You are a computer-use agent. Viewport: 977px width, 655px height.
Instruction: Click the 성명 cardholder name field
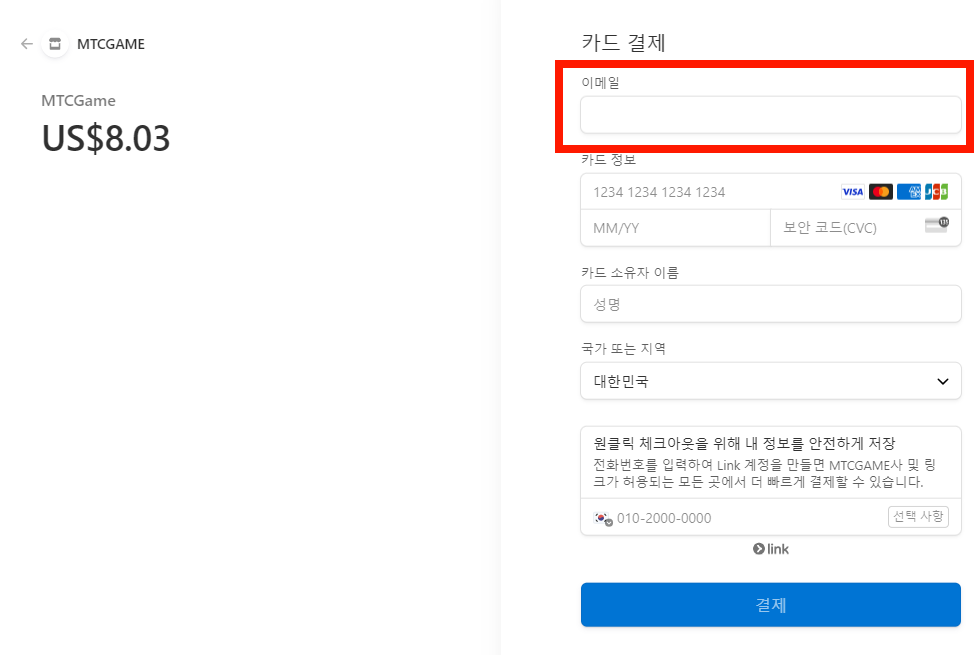click(x=770, y=303)
